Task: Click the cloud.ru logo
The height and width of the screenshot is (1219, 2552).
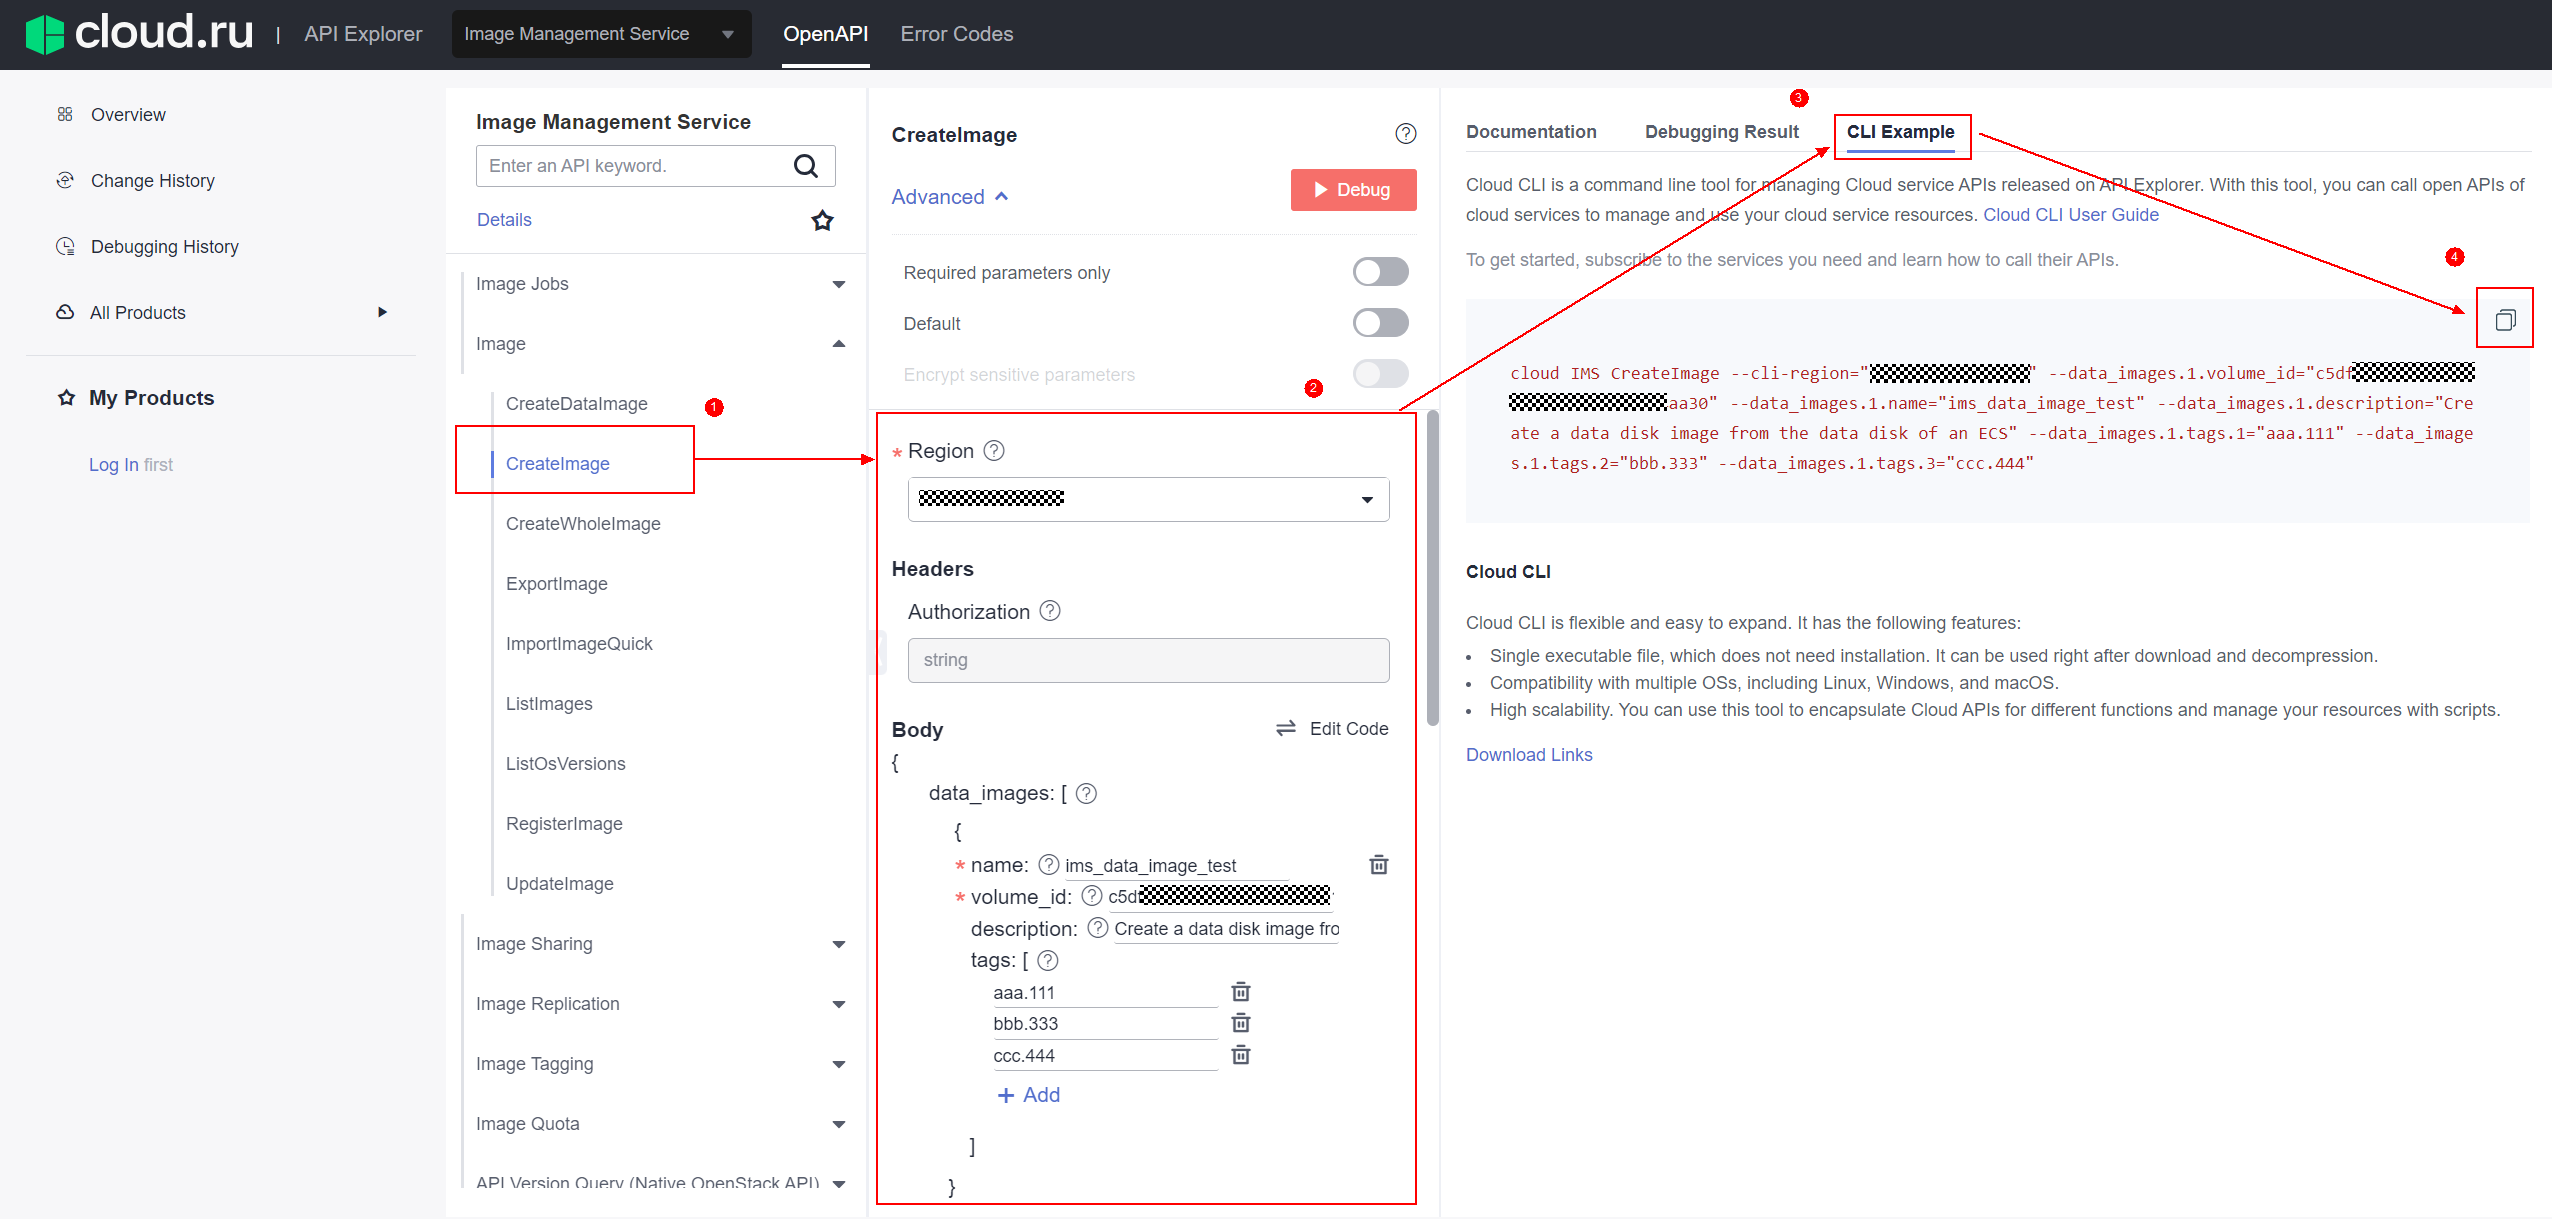Action: point(139,33)
